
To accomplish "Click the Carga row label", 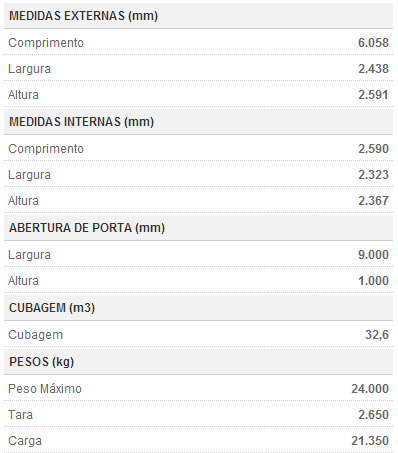I will click(x=25, y=441).
